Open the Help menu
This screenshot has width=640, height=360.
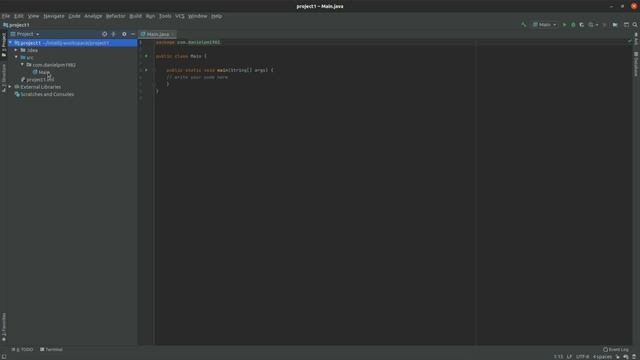pos(216,16)
